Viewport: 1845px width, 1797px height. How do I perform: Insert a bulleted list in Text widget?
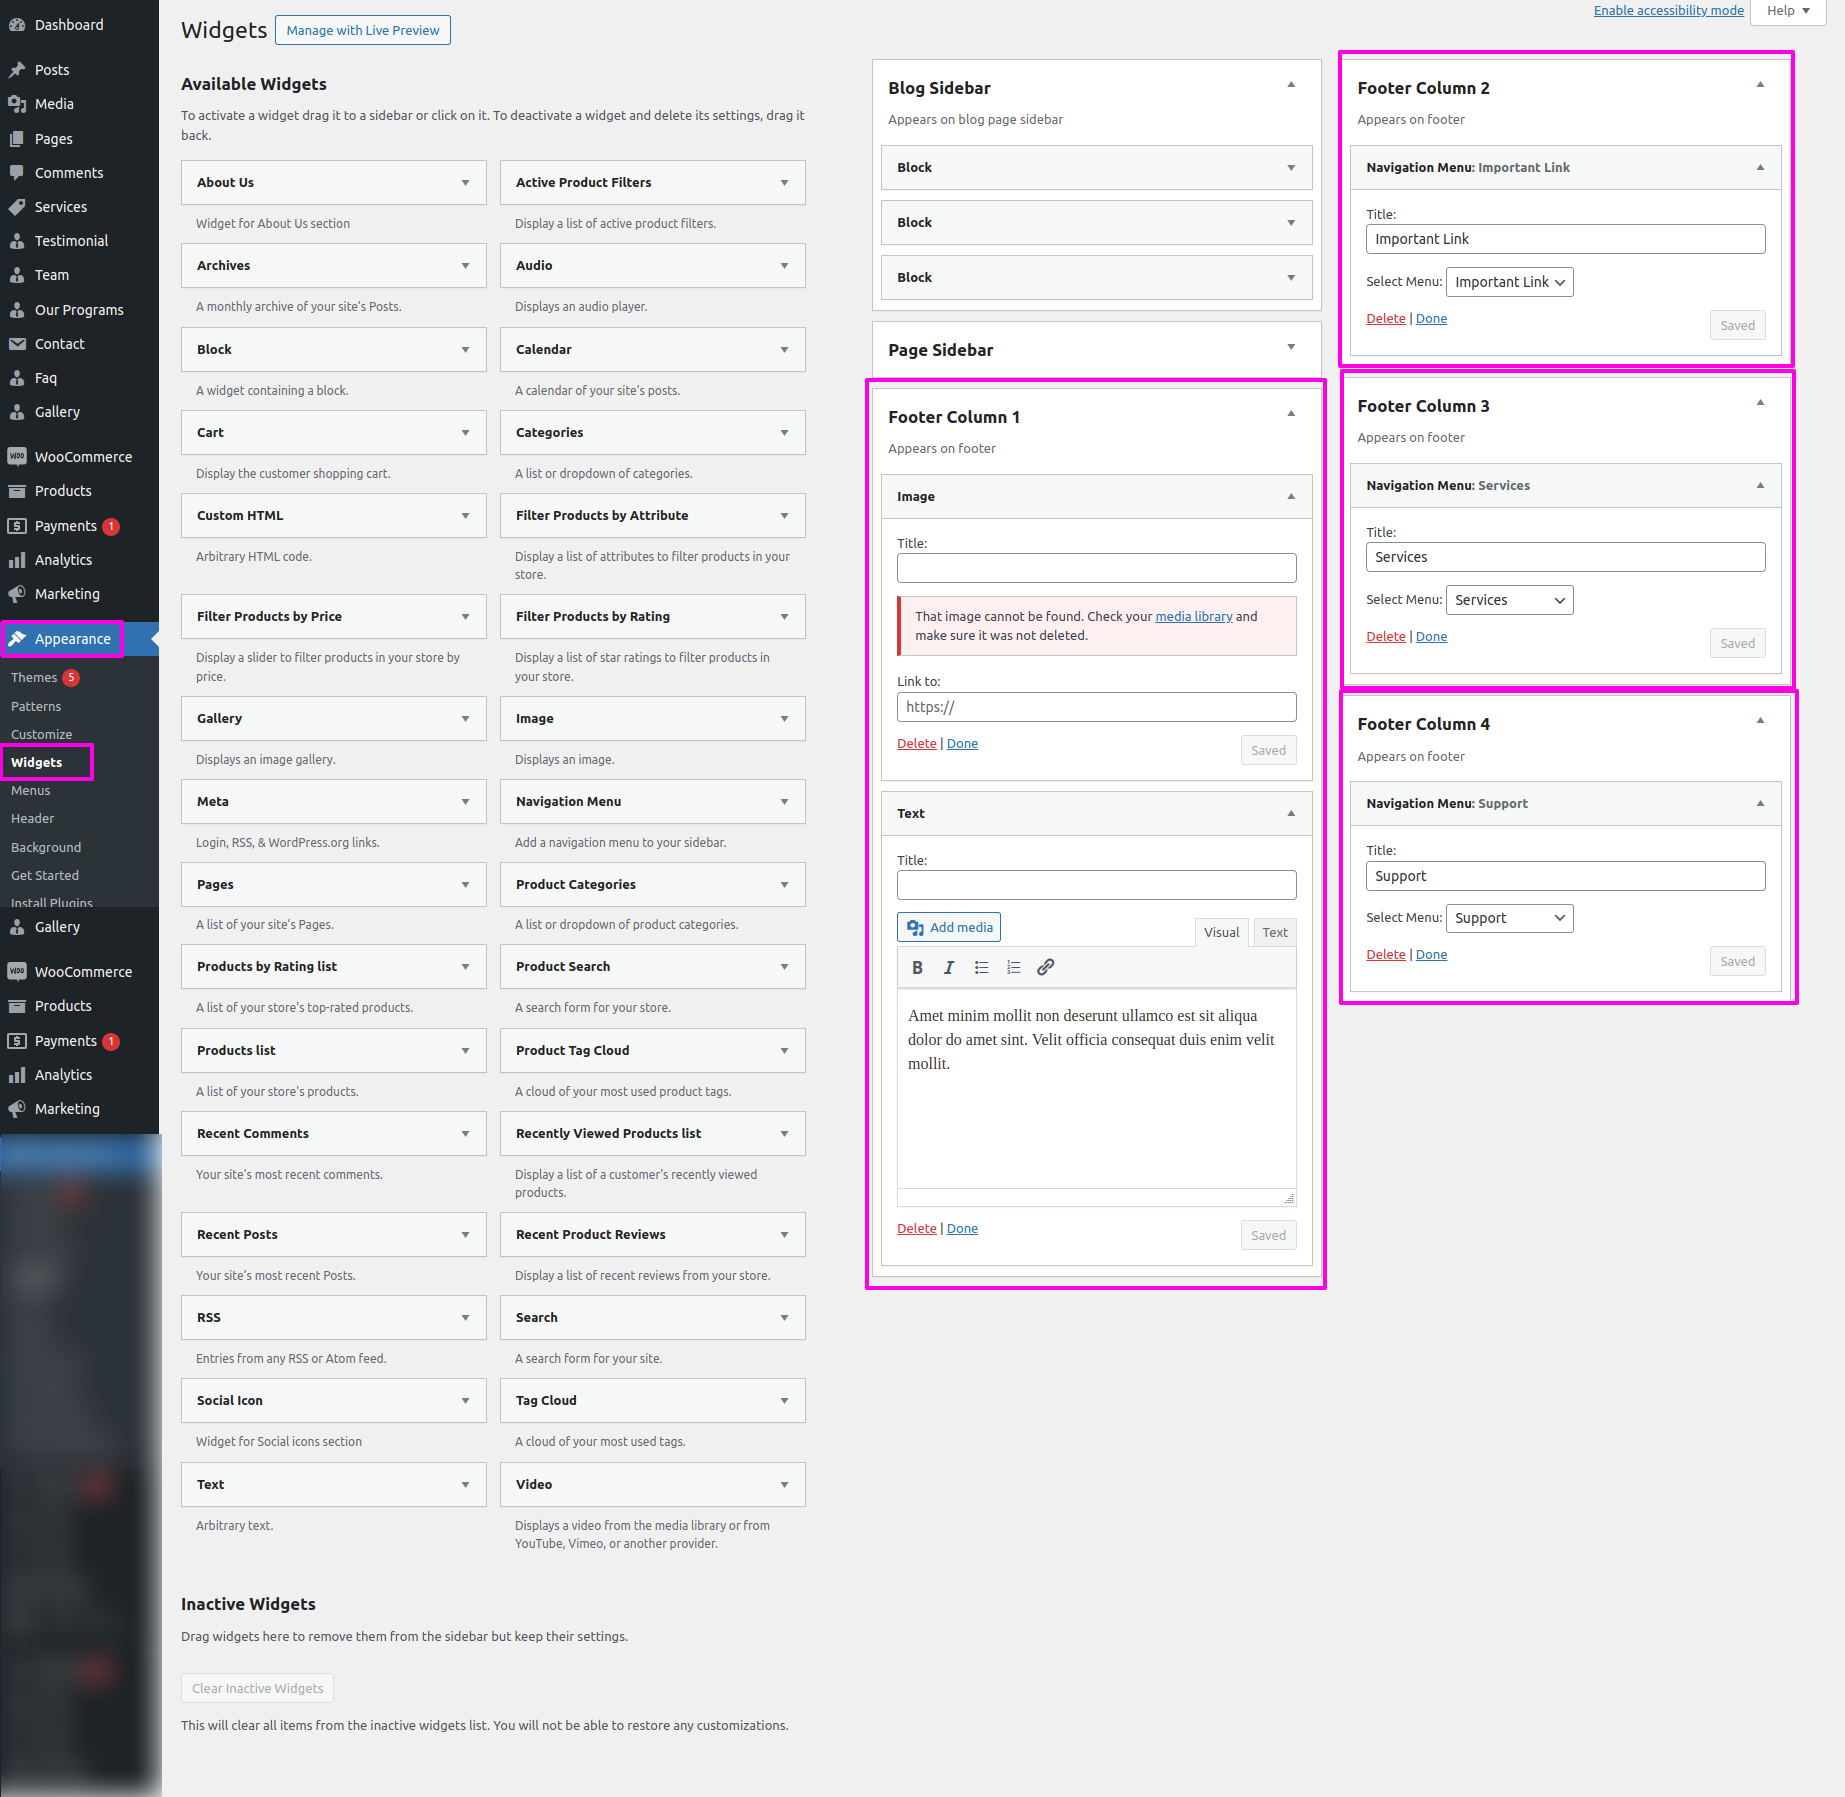tap(981, 967)
